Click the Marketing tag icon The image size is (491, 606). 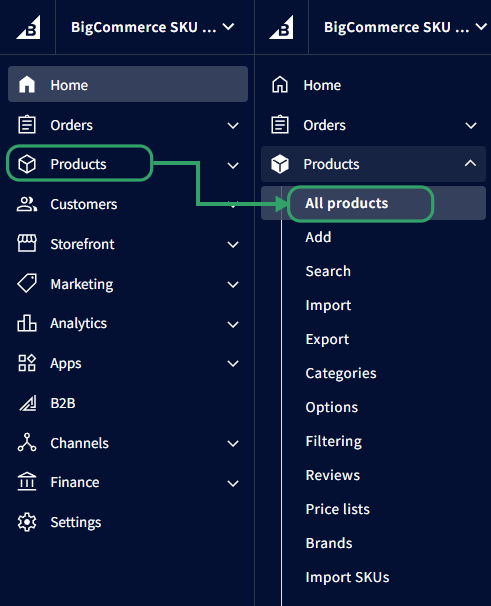[27, 283]
